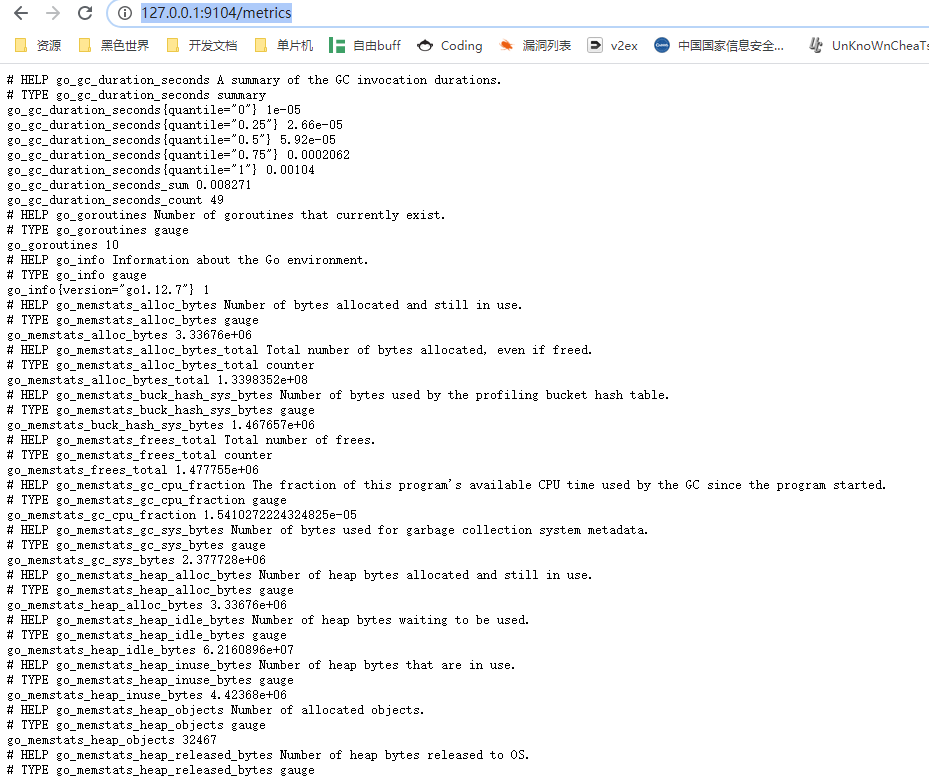This screenshot has height=779, width=929.
Task: Open the v2ex bookmark
Action: 612,45
